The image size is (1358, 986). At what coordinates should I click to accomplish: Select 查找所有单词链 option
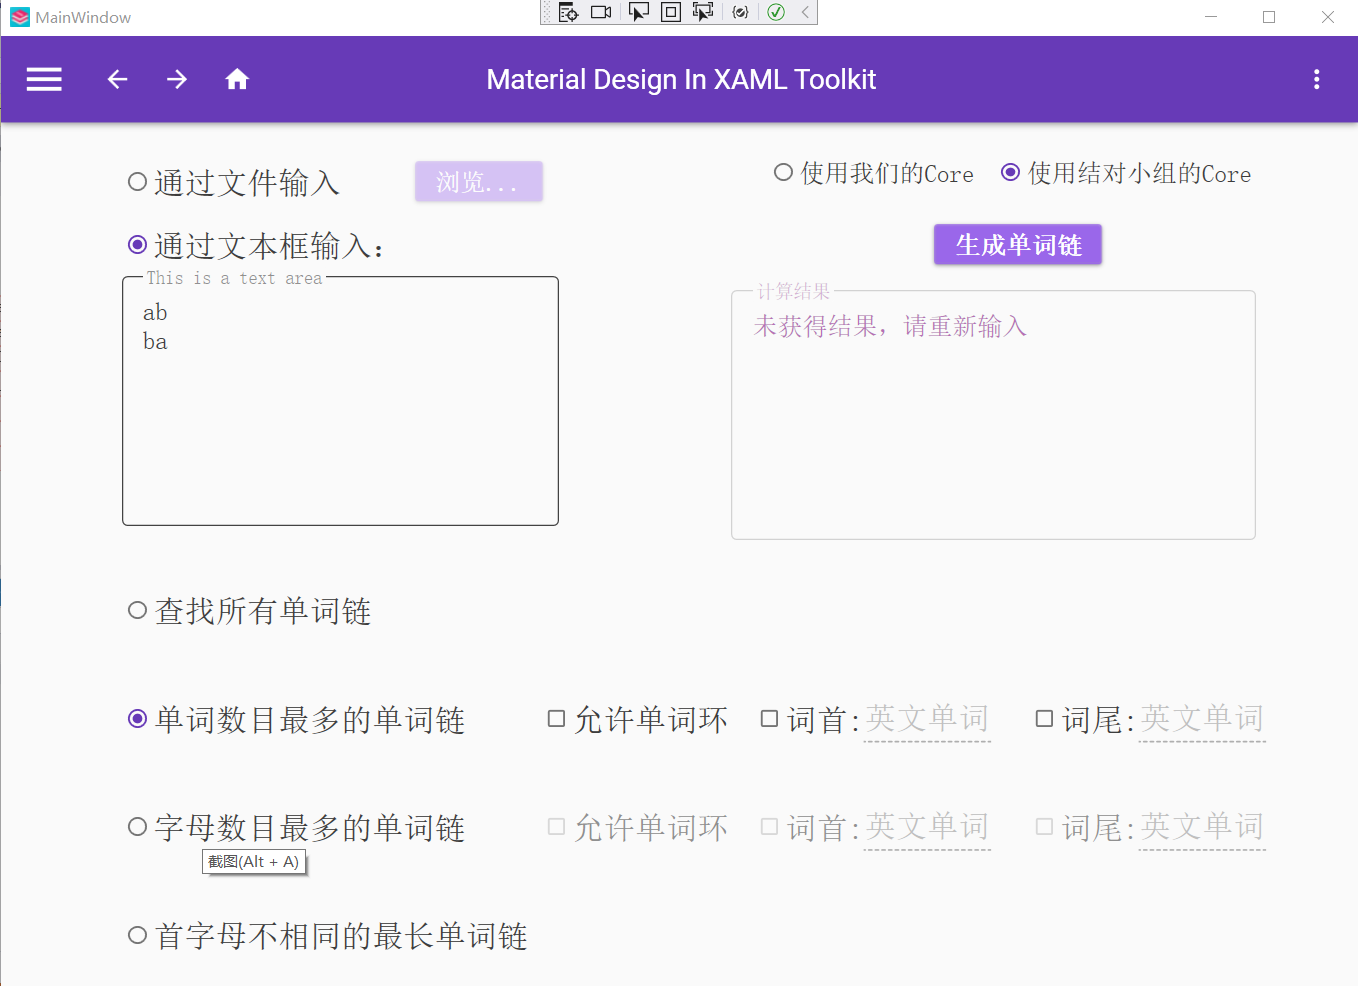click(x=250, y=610)
